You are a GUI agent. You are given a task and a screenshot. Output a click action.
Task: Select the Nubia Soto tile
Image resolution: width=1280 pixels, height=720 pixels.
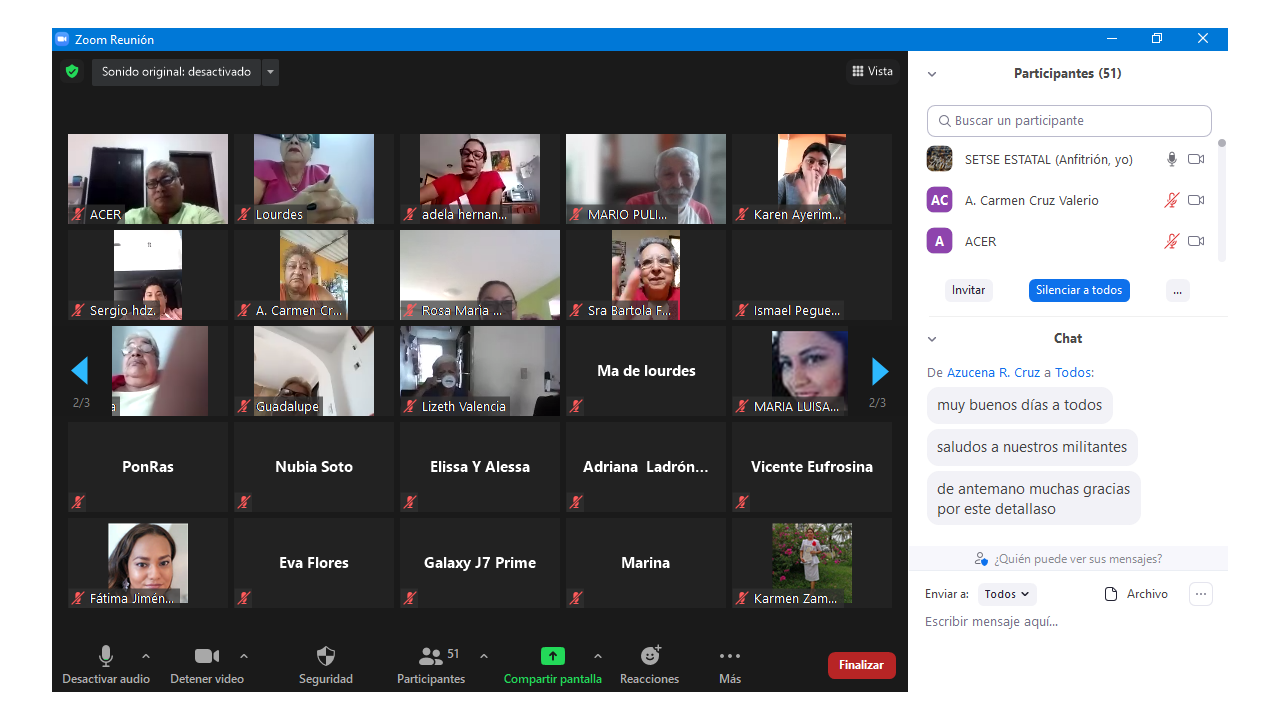coord(314,467)
